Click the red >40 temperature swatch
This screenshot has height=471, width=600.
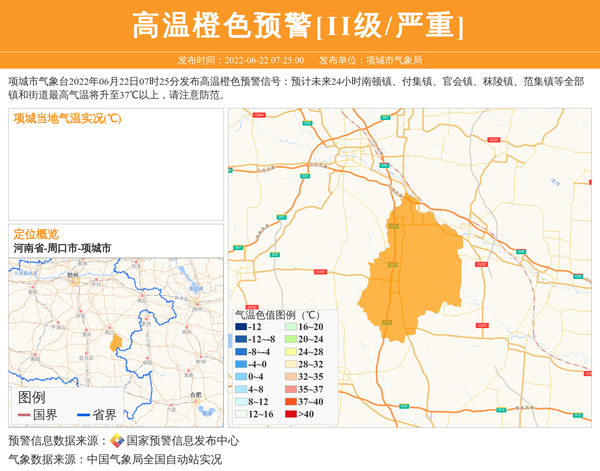(x=291, y=413)
